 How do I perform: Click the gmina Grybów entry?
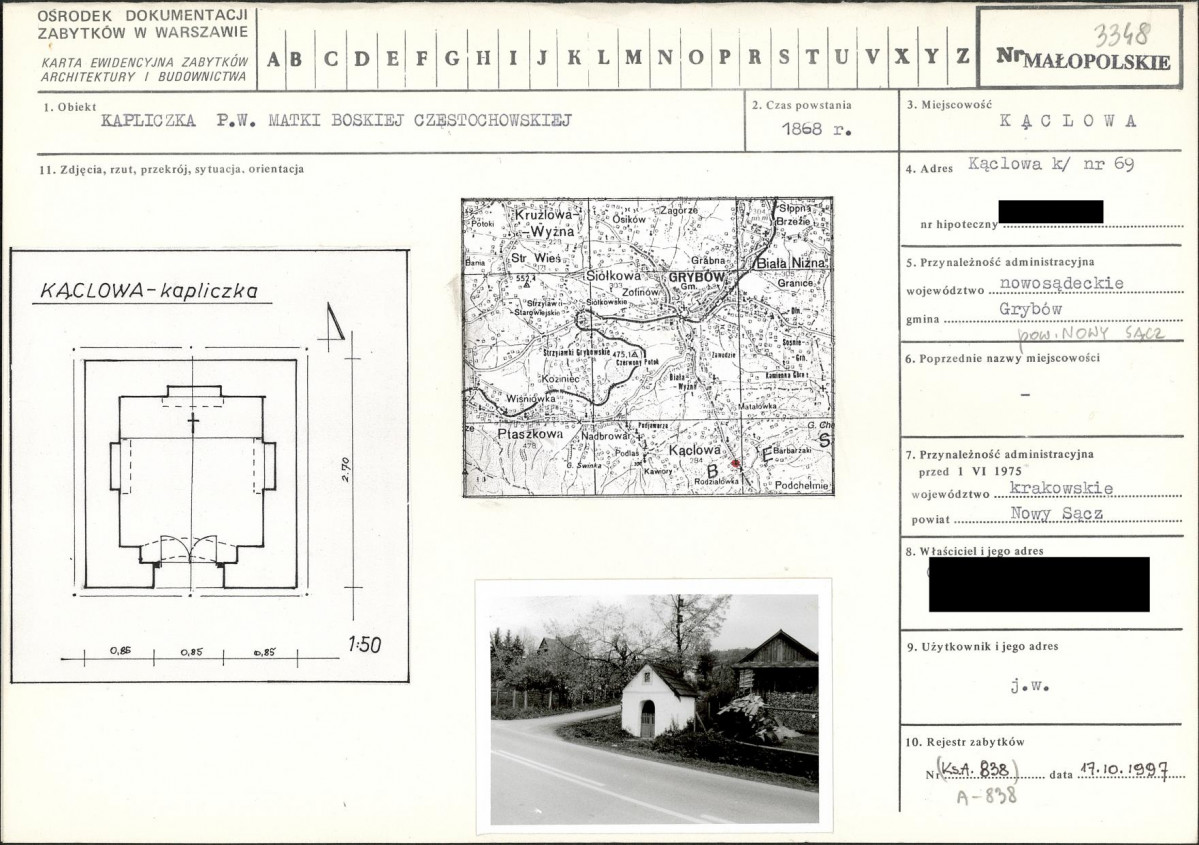1030,309
